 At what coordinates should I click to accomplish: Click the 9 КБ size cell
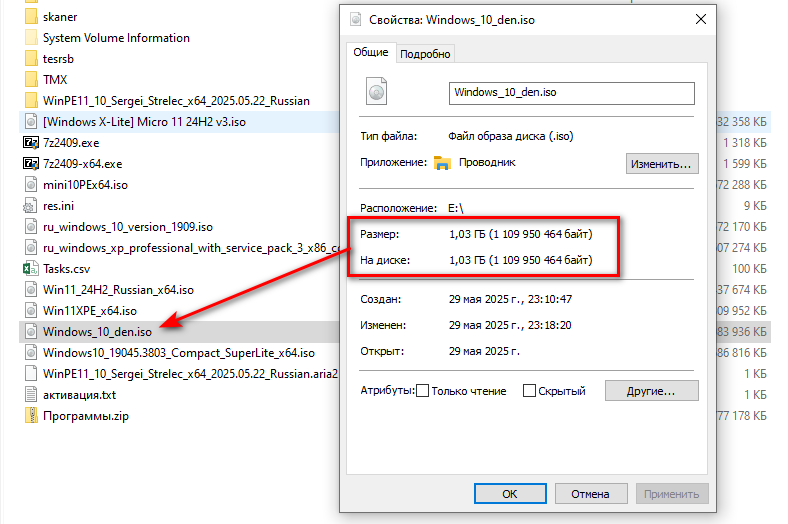[x=755, y=206]
